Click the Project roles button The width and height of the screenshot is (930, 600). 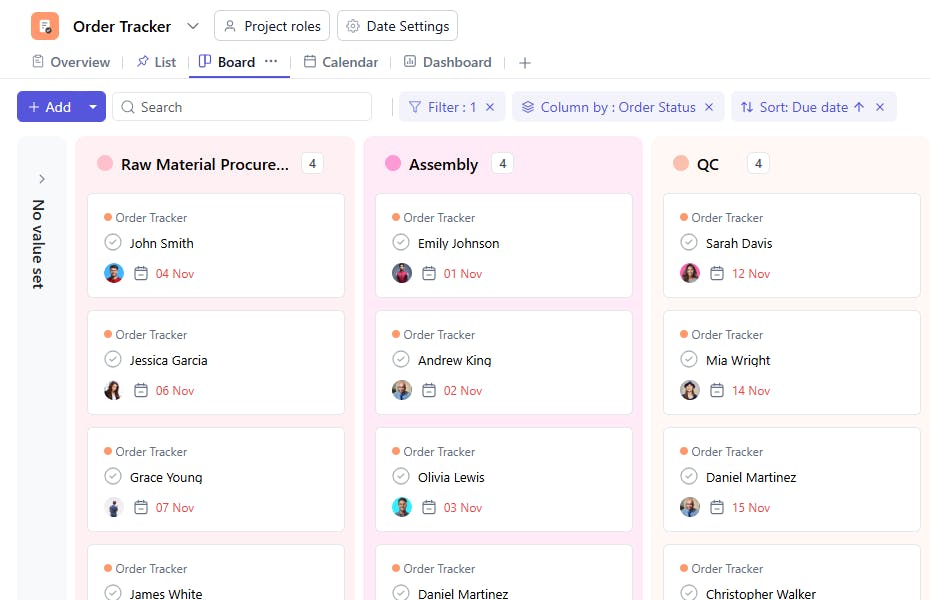click(x=272, y=26)
